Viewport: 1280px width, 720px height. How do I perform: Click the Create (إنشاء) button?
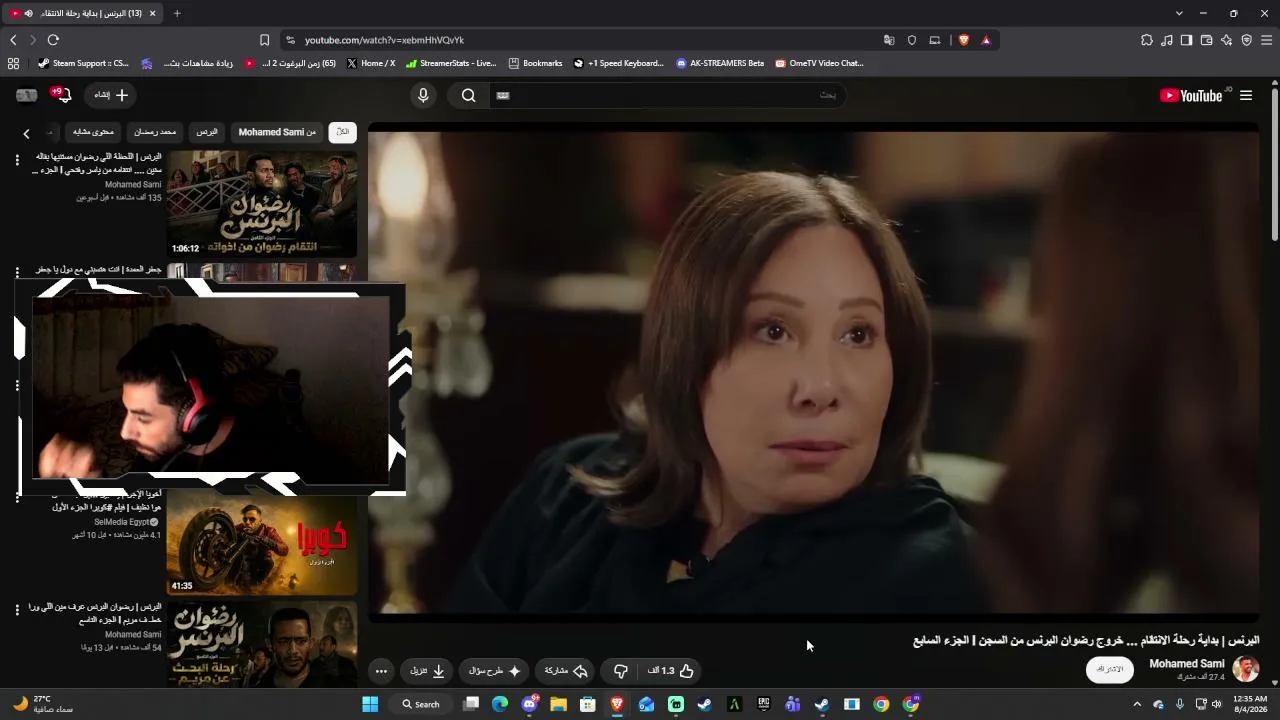111,95
